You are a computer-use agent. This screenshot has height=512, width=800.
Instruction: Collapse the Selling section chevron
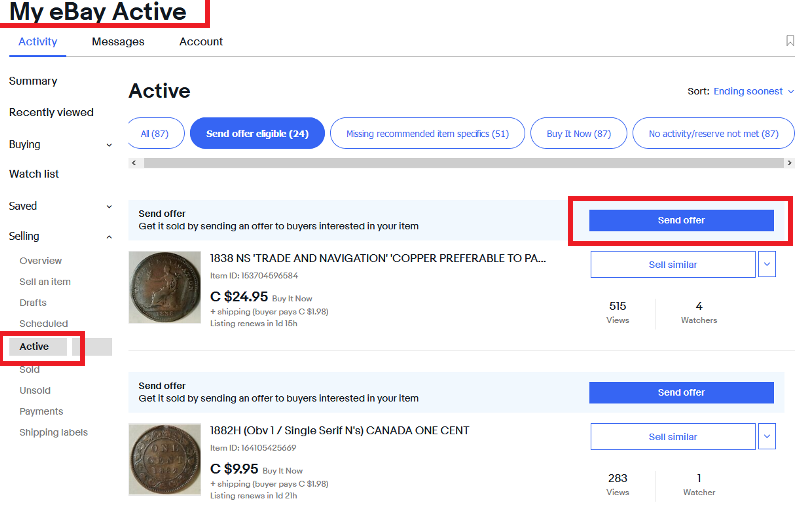(x=109, y=237)
